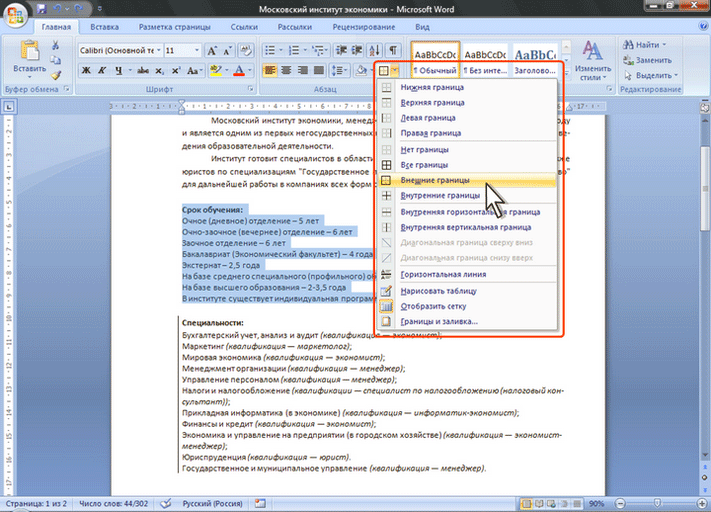711x512 pixels.
Task: Switch to Вставка tab
Action: click(104, 27)
